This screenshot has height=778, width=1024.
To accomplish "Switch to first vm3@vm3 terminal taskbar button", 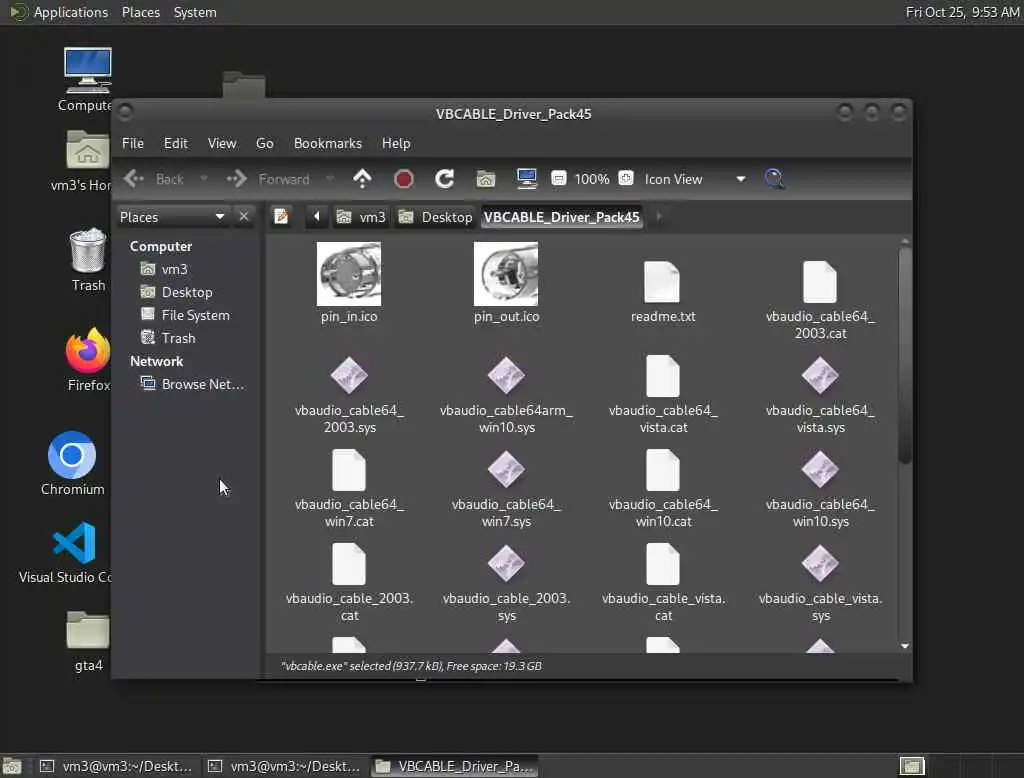I will point(116,766).
